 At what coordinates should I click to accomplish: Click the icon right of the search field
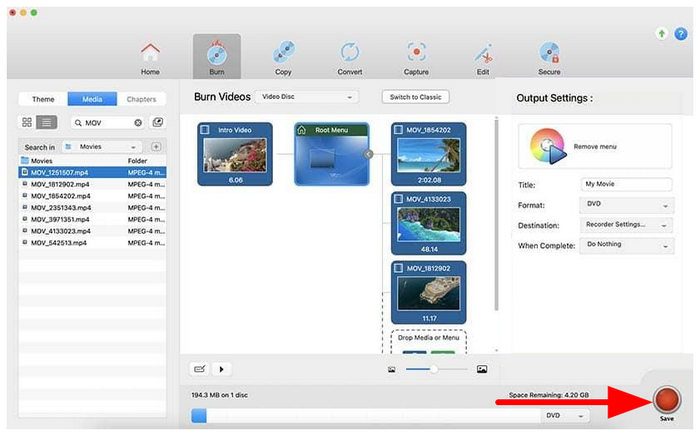point(158,122)
